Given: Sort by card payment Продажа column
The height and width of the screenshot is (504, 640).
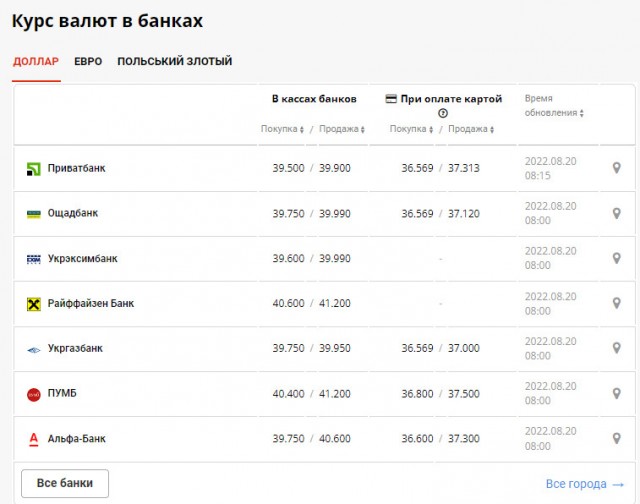Looking at the screenshot, I should 471,129.
